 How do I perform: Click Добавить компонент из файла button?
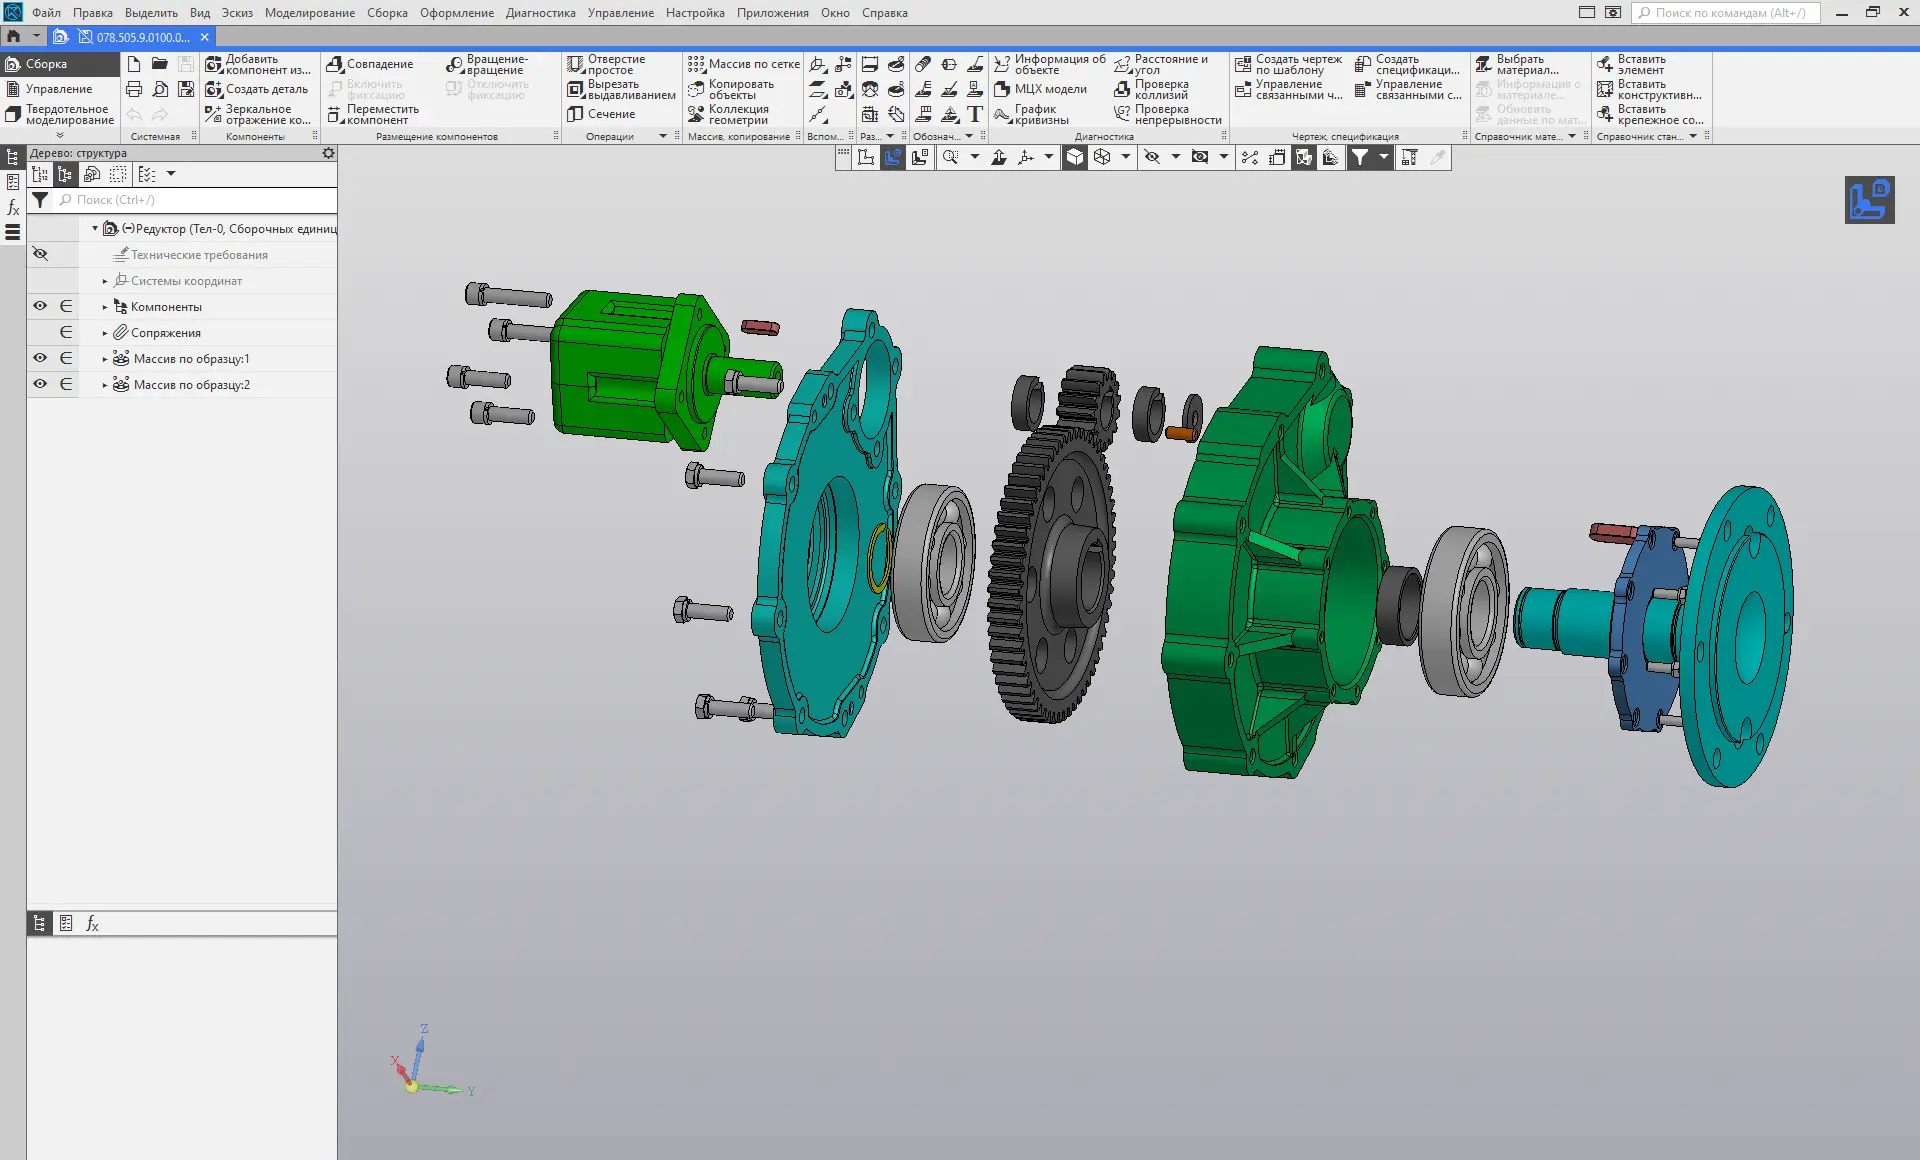click(257, 64)
